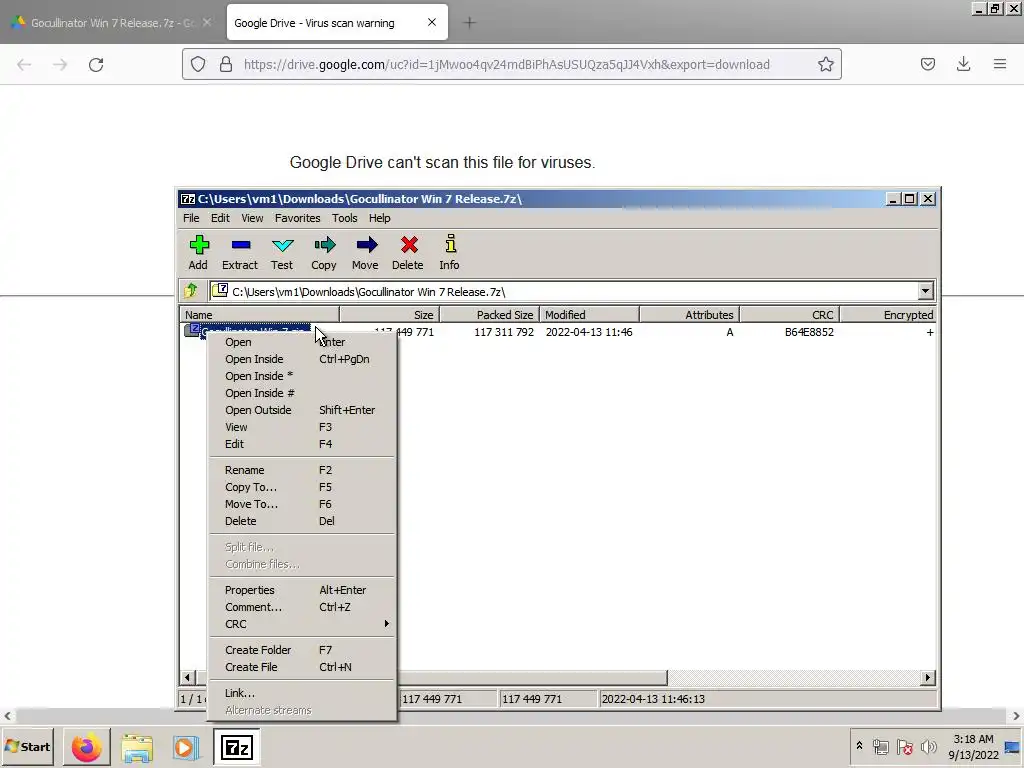Image resolution: width=1024 pixels, height=768 pixels.
Task: Choose Open from the context menu
Action: coord(302,342)
